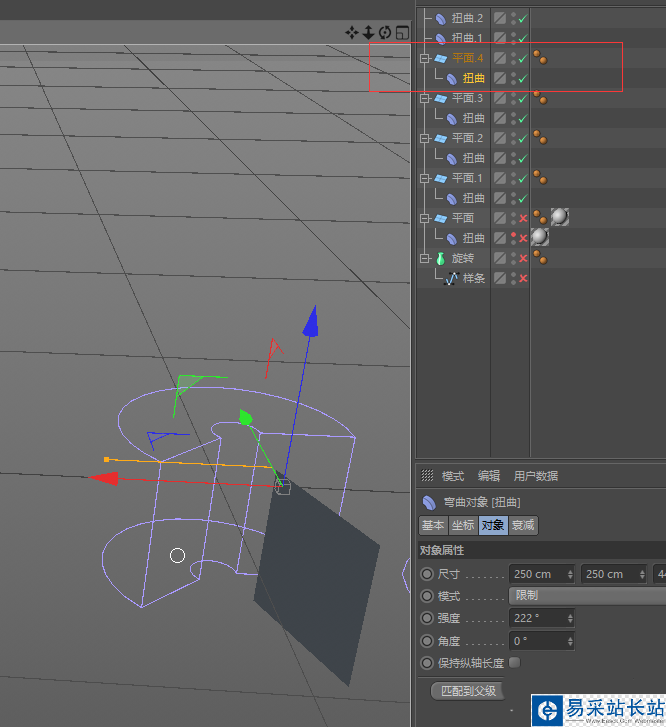Toggle visibility dots of 扭曲 under 平面
The height and width of the screenshot is (727, 666).
tap(513, 238)
